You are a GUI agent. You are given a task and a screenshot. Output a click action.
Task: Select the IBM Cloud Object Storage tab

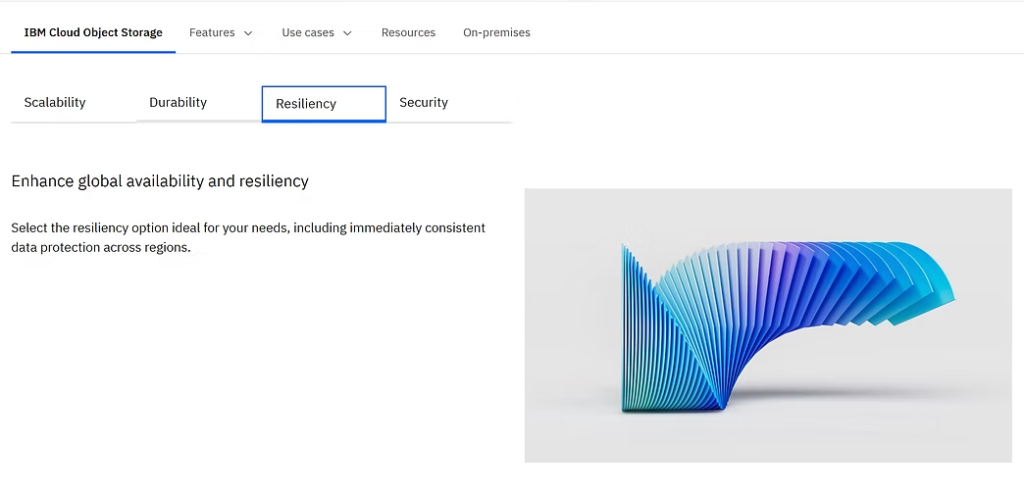pos(93,32)
